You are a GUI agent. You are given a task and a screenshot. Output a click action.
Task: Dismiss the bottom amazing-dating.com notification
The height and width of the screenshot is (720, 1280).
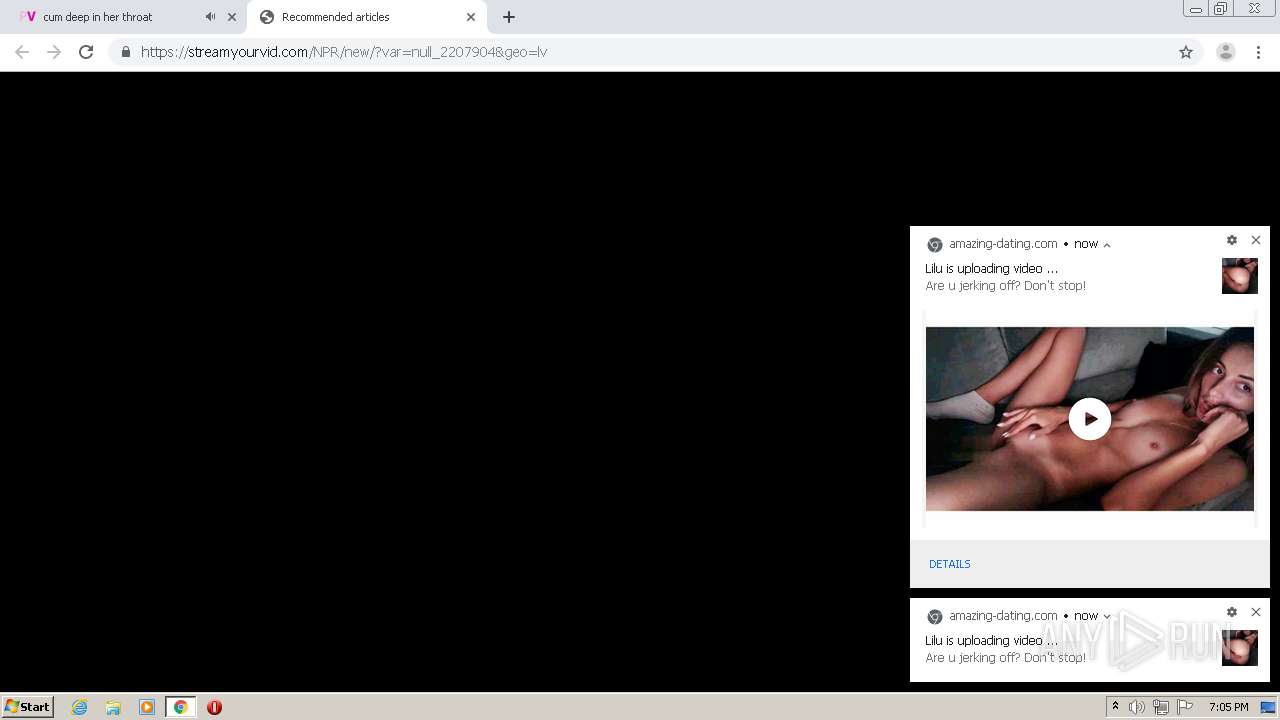(x=1256, y=612)
